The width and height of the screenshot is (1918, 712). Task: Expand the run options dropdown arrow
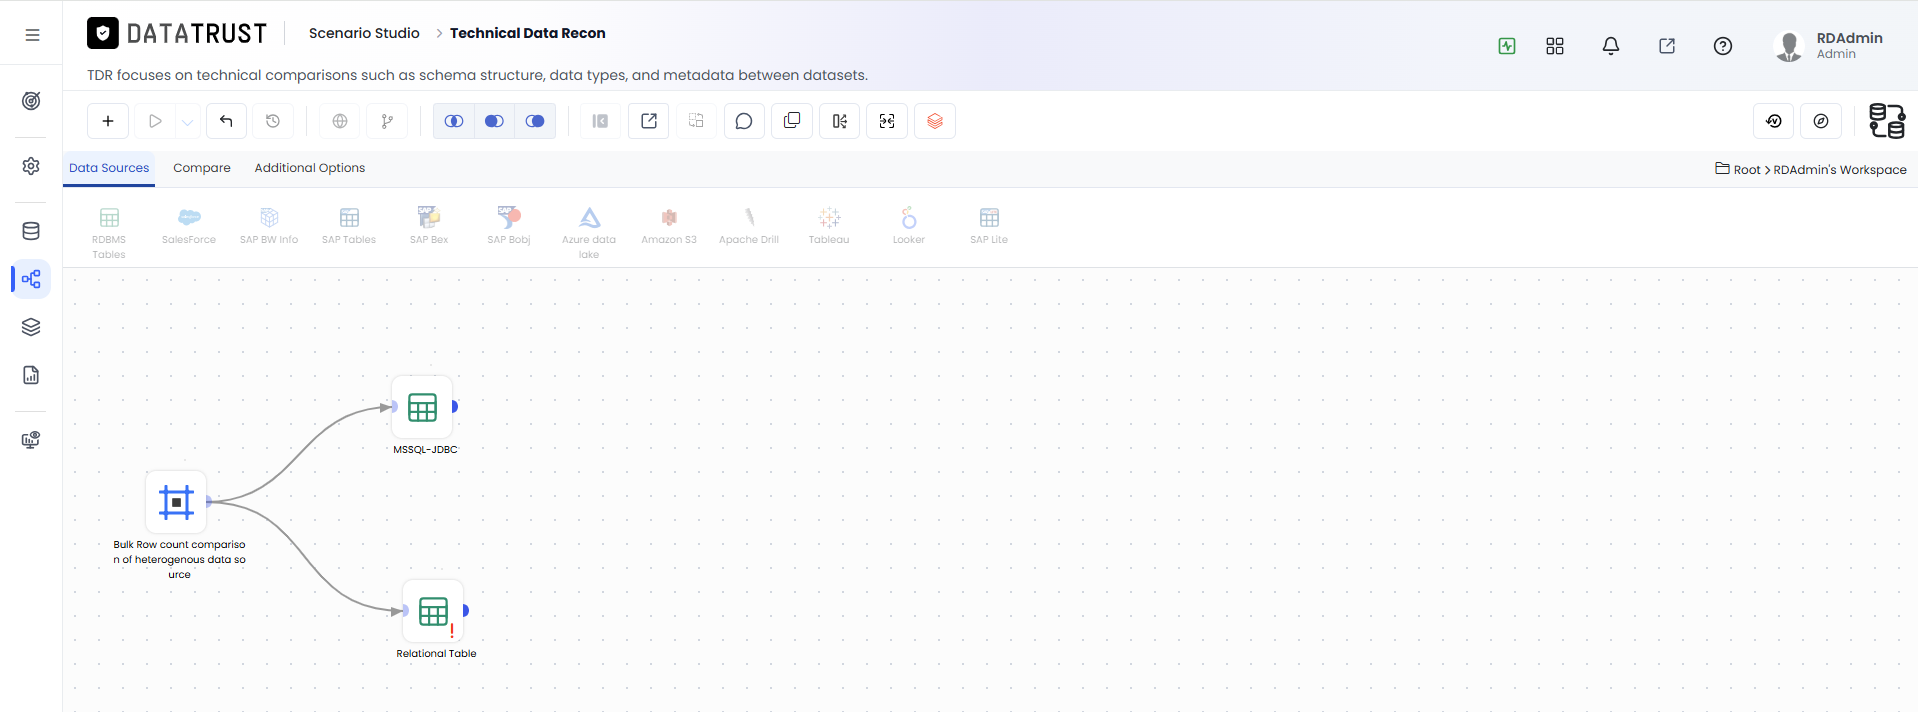(x=188, y=122)
